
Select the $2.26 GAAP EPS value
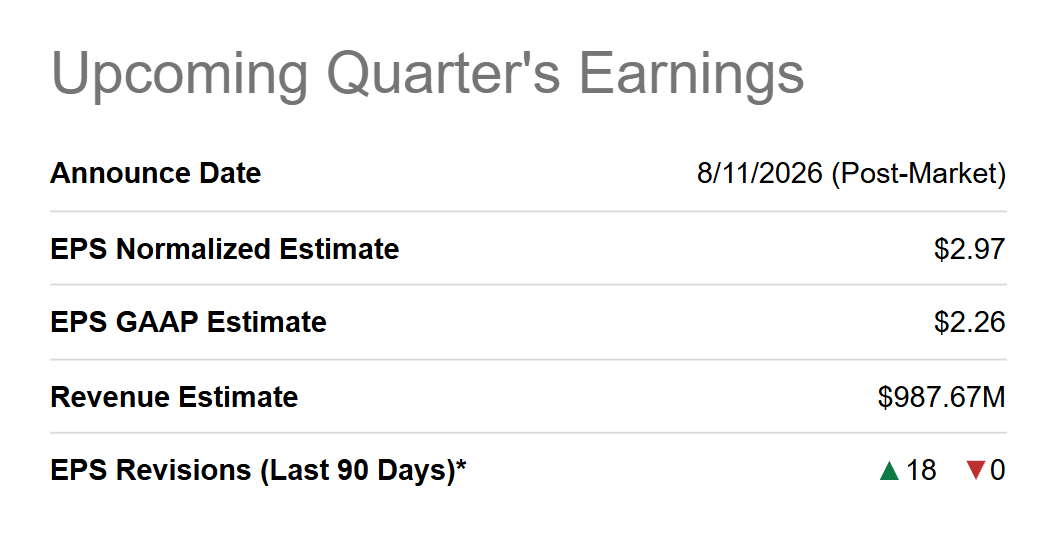pyautogui.click(x=969, y=322)
